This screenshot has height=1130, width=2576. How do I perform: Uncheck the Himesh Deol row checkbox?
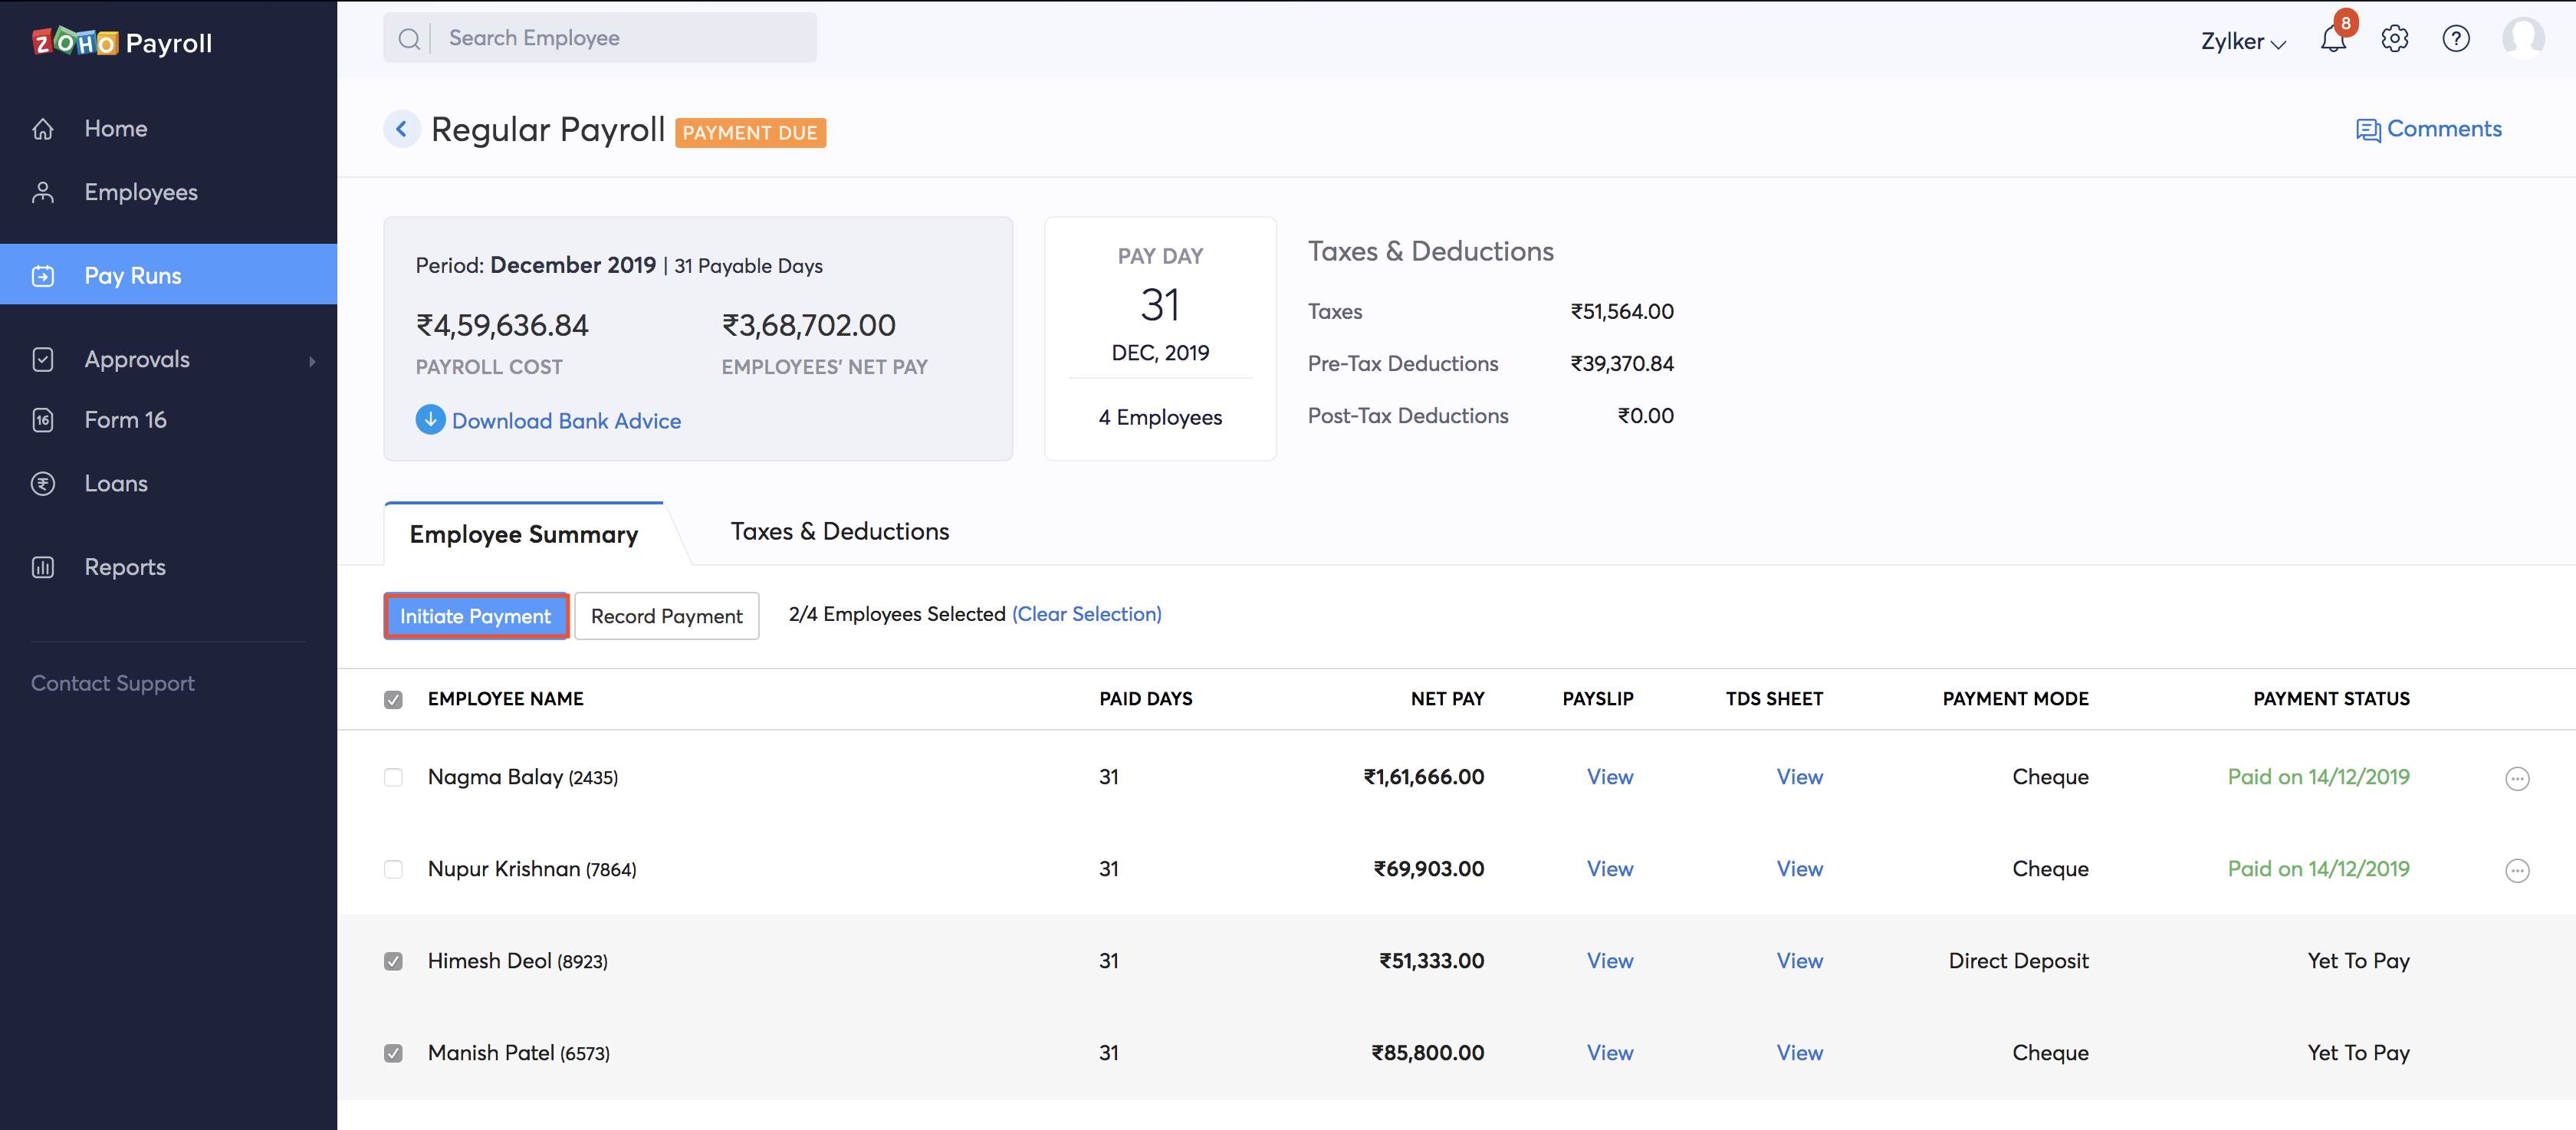pyautogui.click(x=393, y=961)
